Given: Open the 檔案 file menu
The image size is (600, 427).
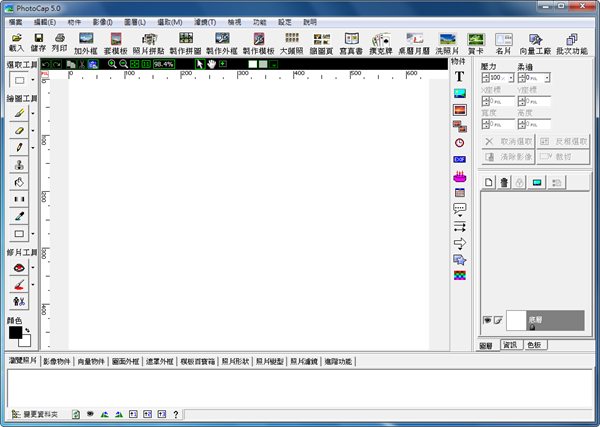Looking at the screenshot, I should coord(16,22).
